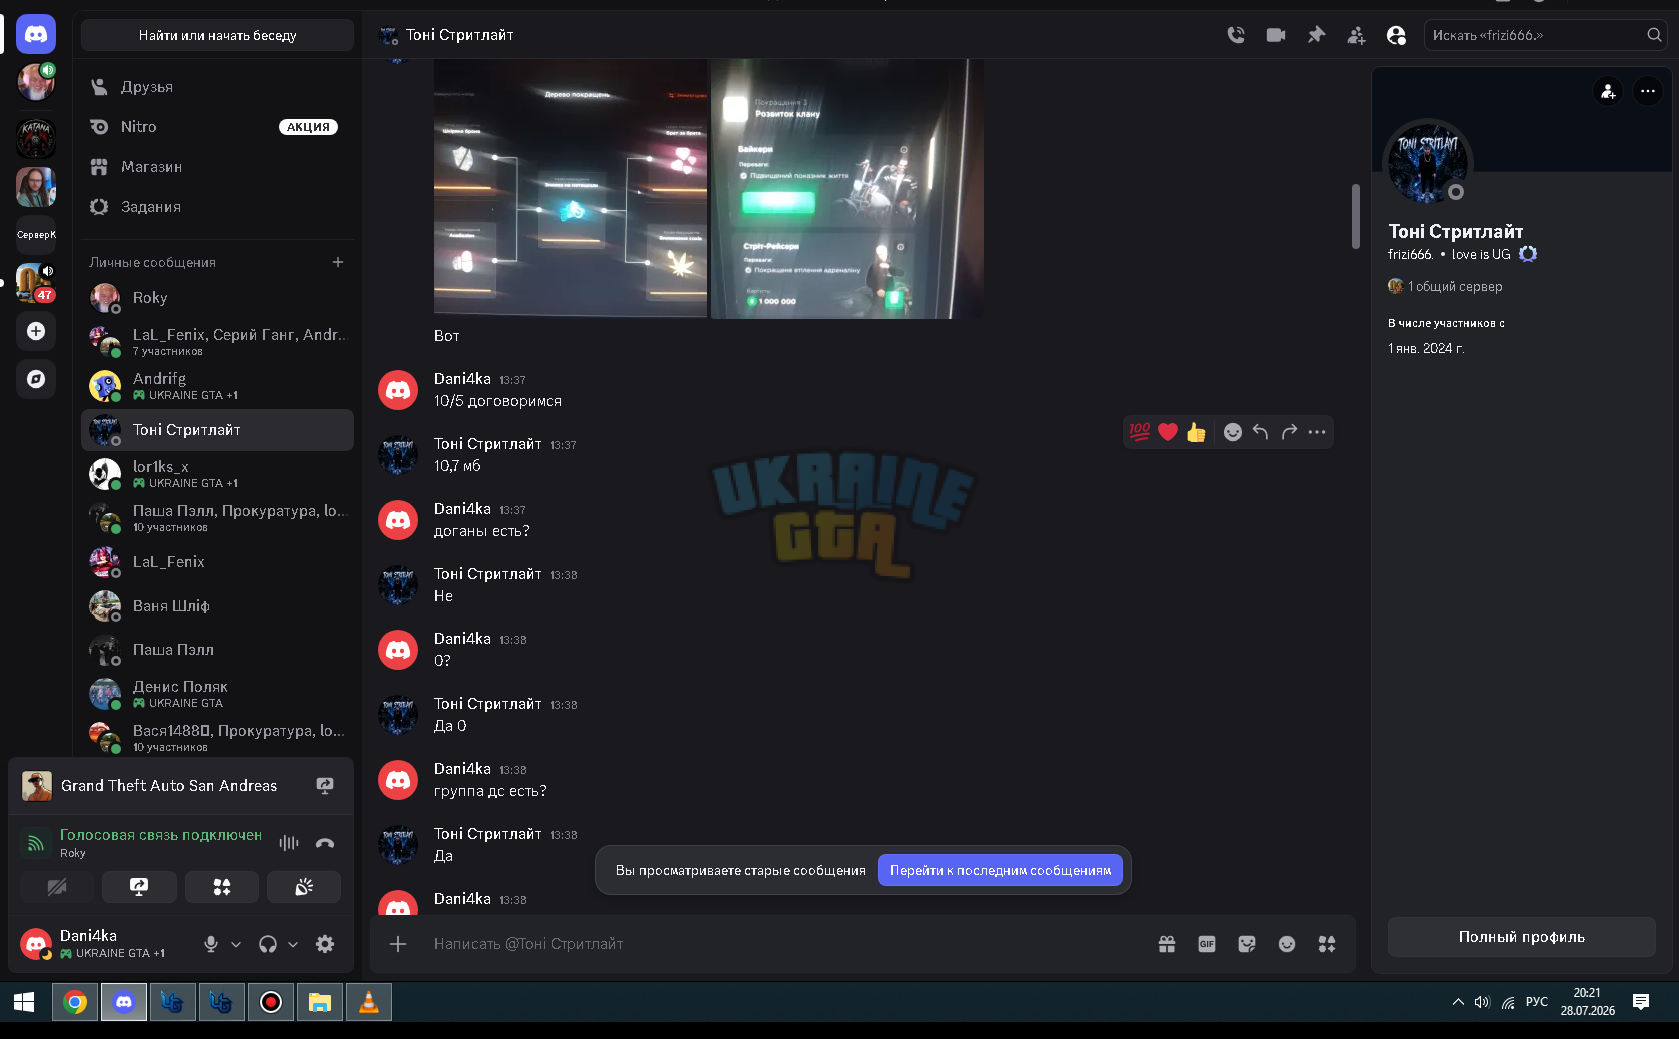Add a server with plus icon

point(36,331)
